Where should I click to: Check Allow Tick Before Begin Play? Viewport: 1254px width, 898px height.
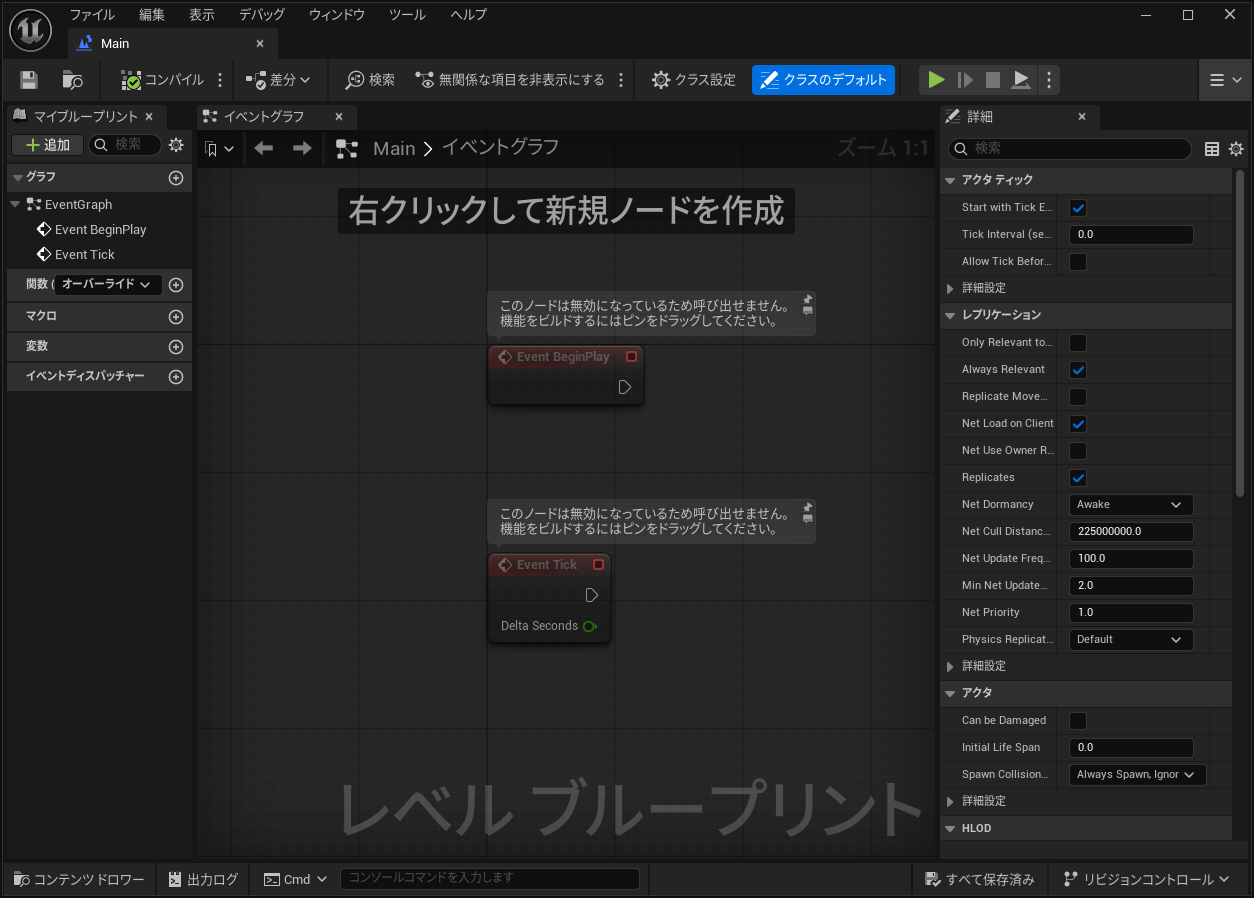click(x=1078, y=262)
